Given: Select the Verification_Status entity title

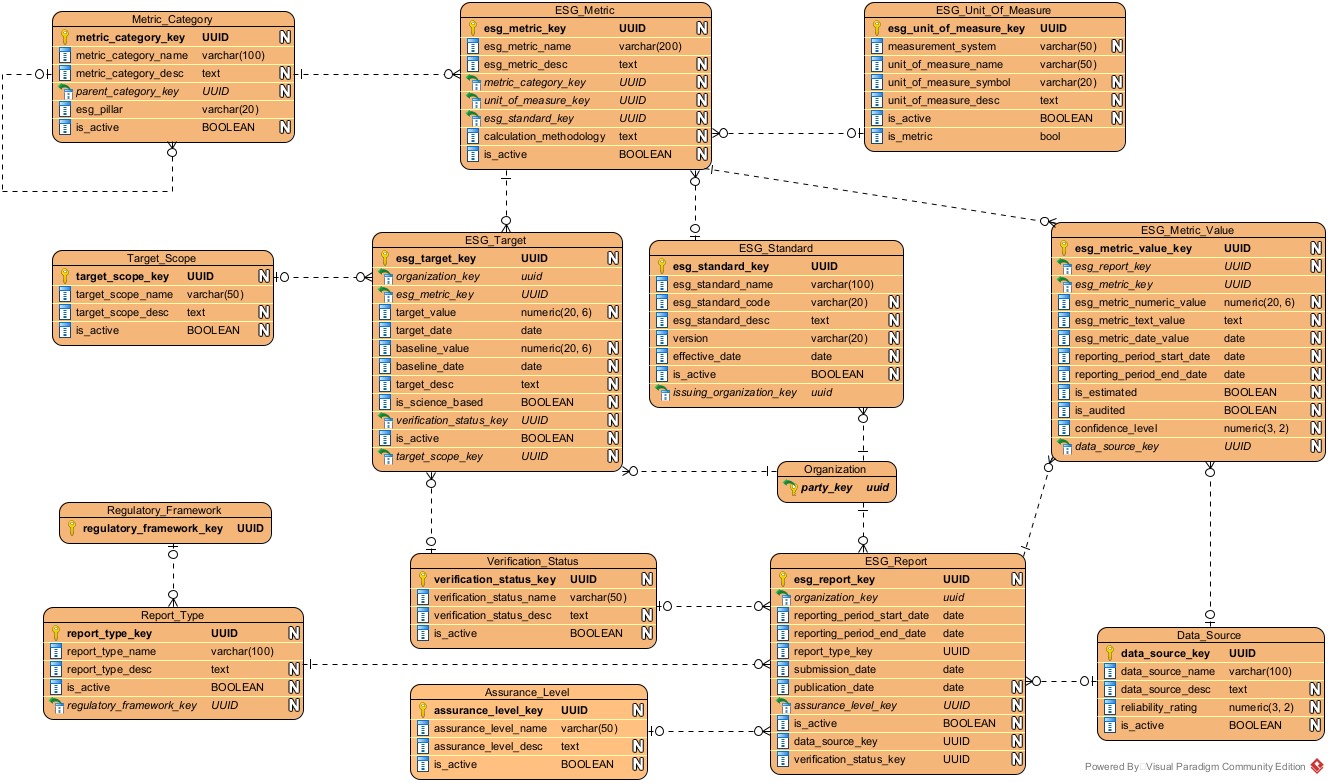Looking at the screenshot, I should coord(532,561).
